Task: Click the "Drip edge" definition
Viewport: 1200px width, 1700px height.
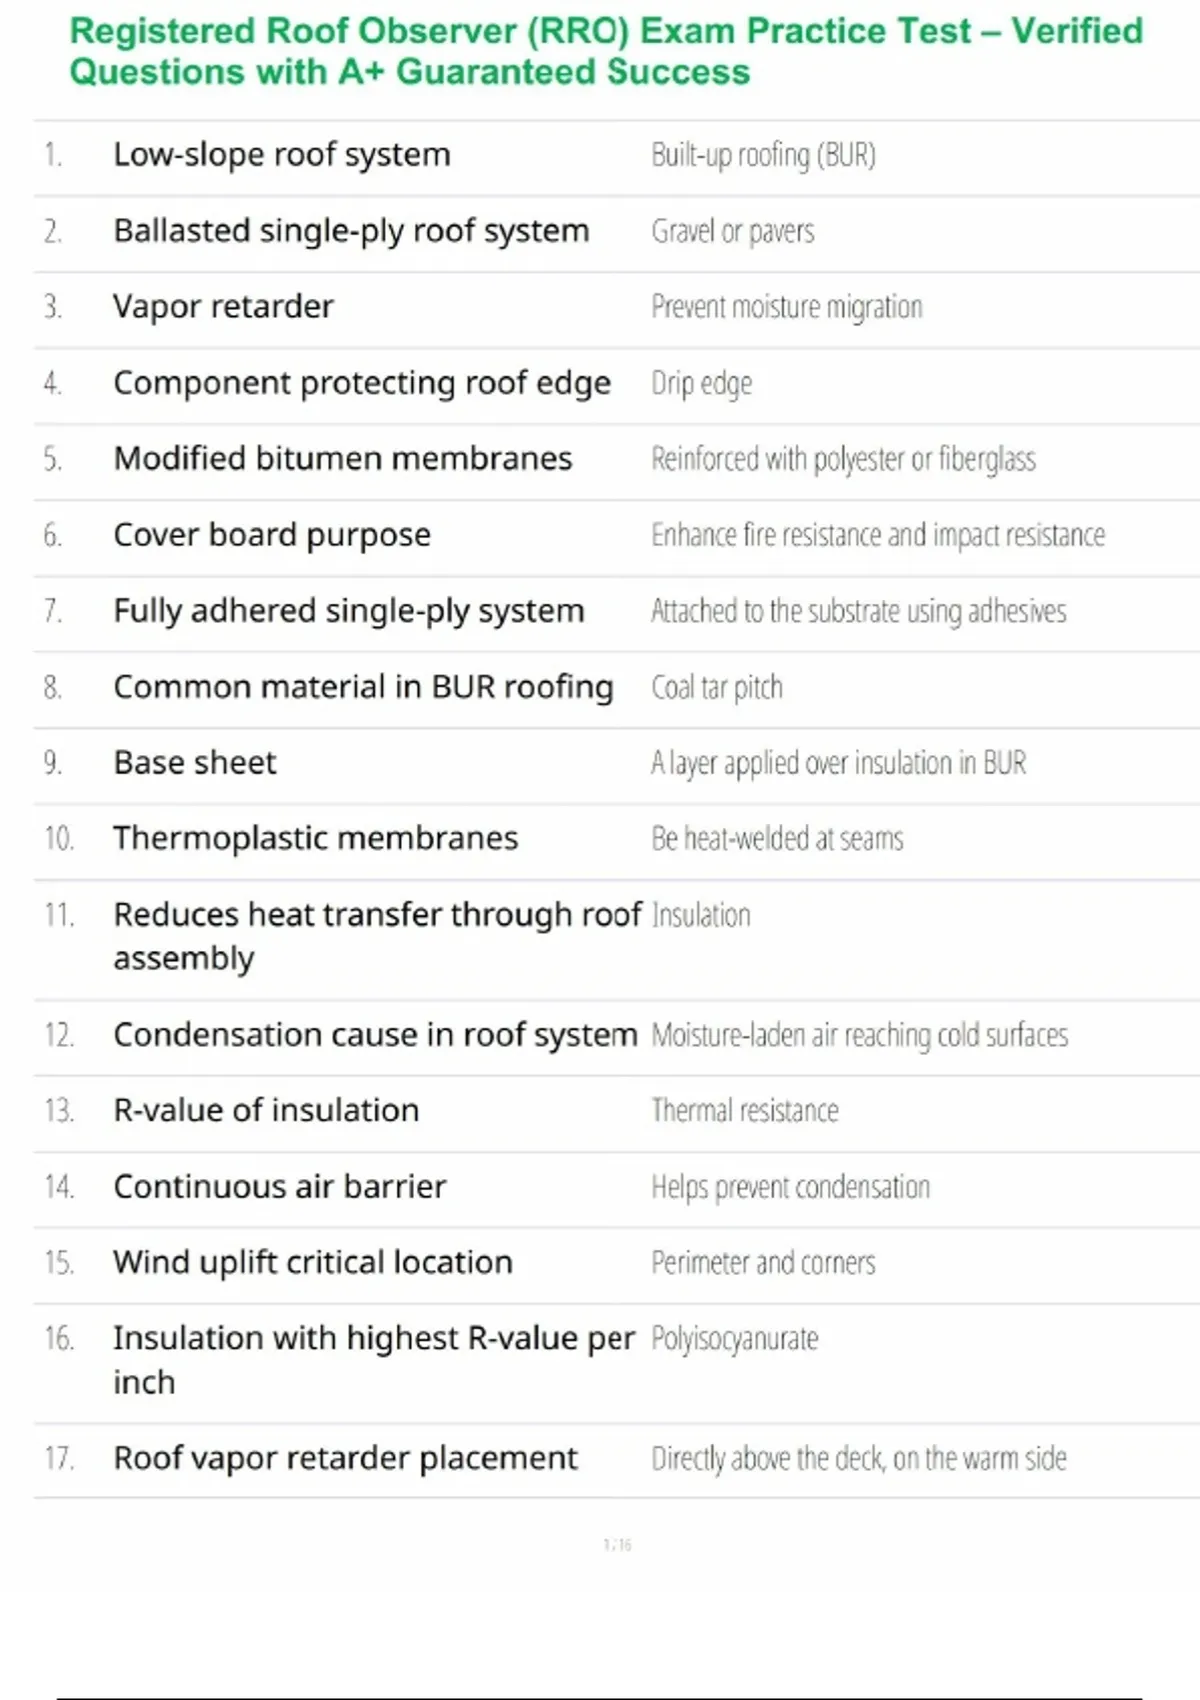Action: tap(701, 383)
